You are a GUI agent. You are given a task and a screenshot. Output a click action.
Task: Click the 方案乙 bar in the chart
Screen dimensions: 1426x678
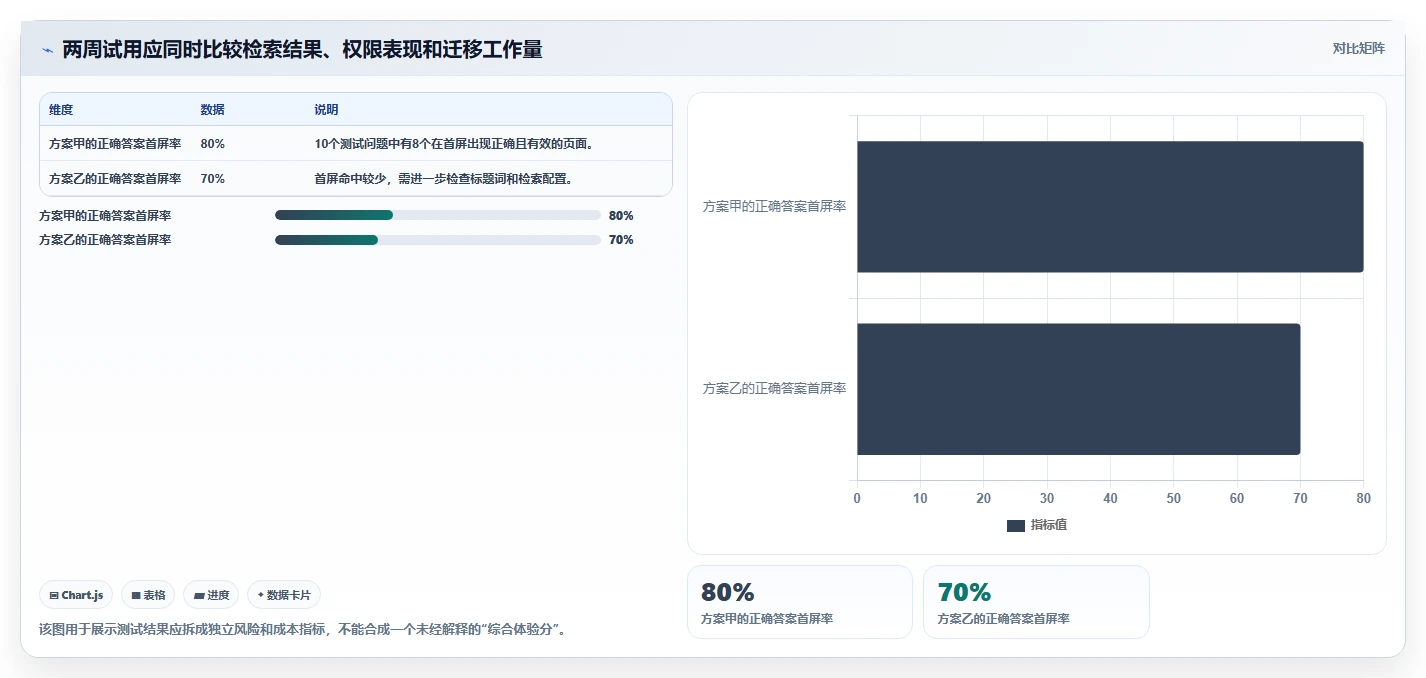click(x=1078, y=389)
